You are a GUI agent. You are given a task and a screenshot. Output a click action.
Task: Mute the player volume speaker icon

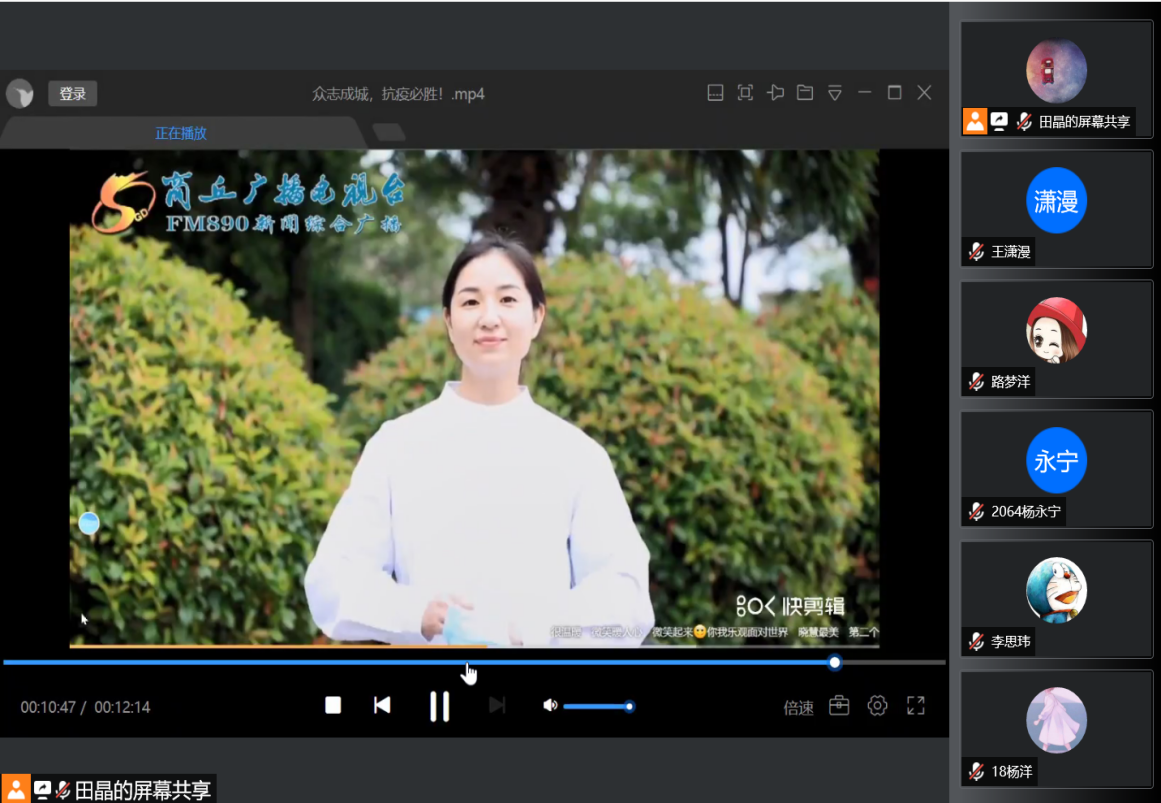click(549, 706)
